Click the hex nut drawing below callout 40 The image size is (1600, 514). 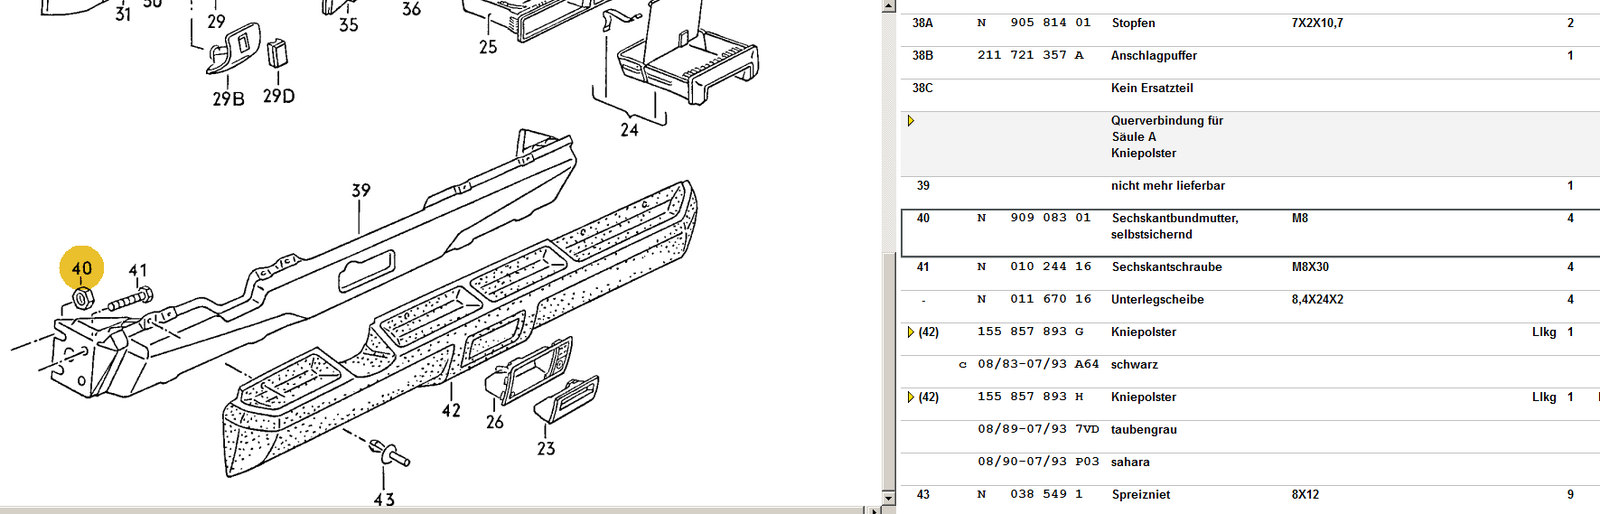[83, 299]
